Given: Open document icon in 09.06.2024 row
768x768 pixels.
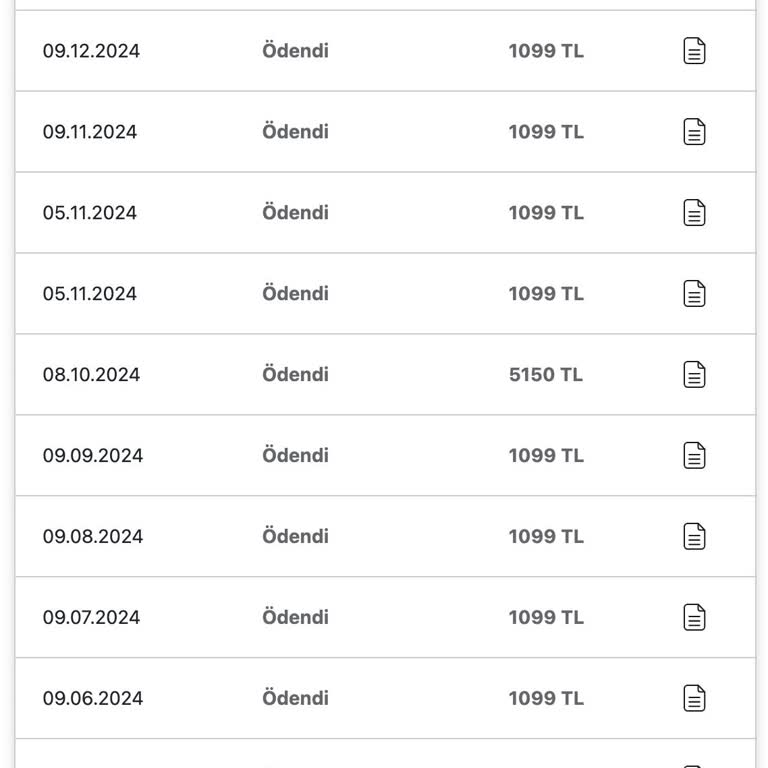Looking at the screenshot, I should pyautogui.click(x=694, y=698).
